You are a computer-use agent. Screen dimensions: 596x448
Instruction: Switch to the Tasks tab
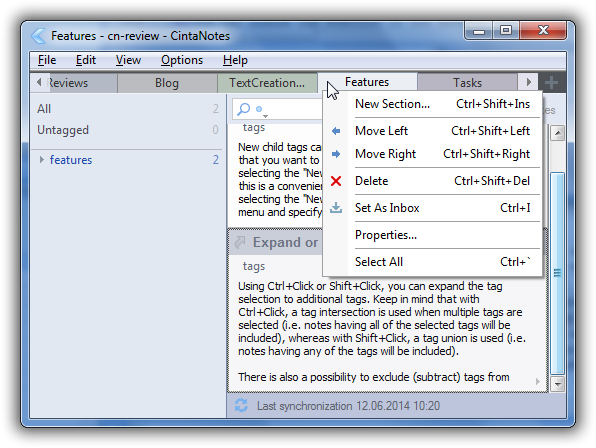467,83
